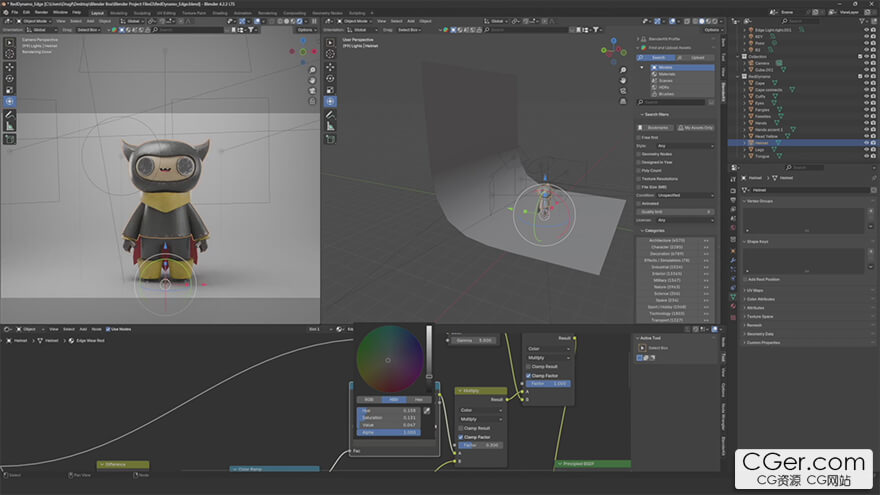This screenshot has width=880, height=495.
Task: Enable the Geometry Nodes filter checkbox
Action: click(639, 154)
